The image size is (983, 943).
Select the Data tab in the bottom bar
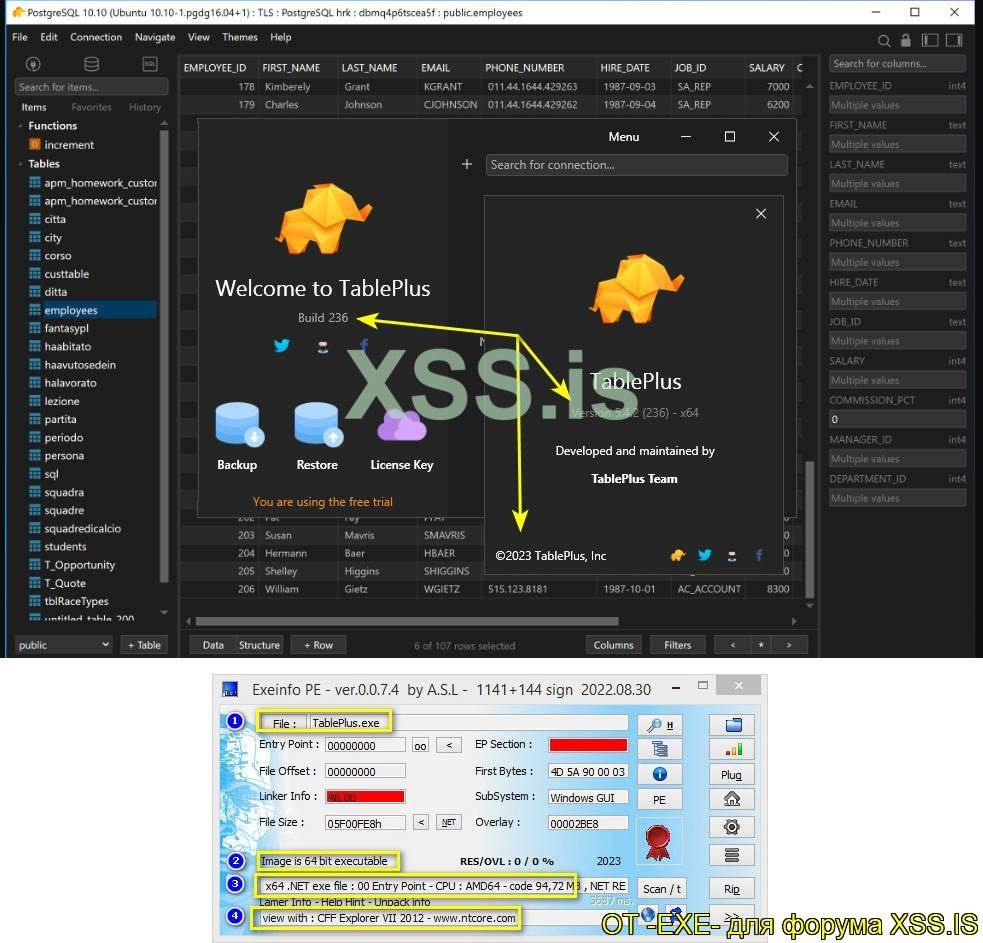pyautogui.click(x=213, y=645)
